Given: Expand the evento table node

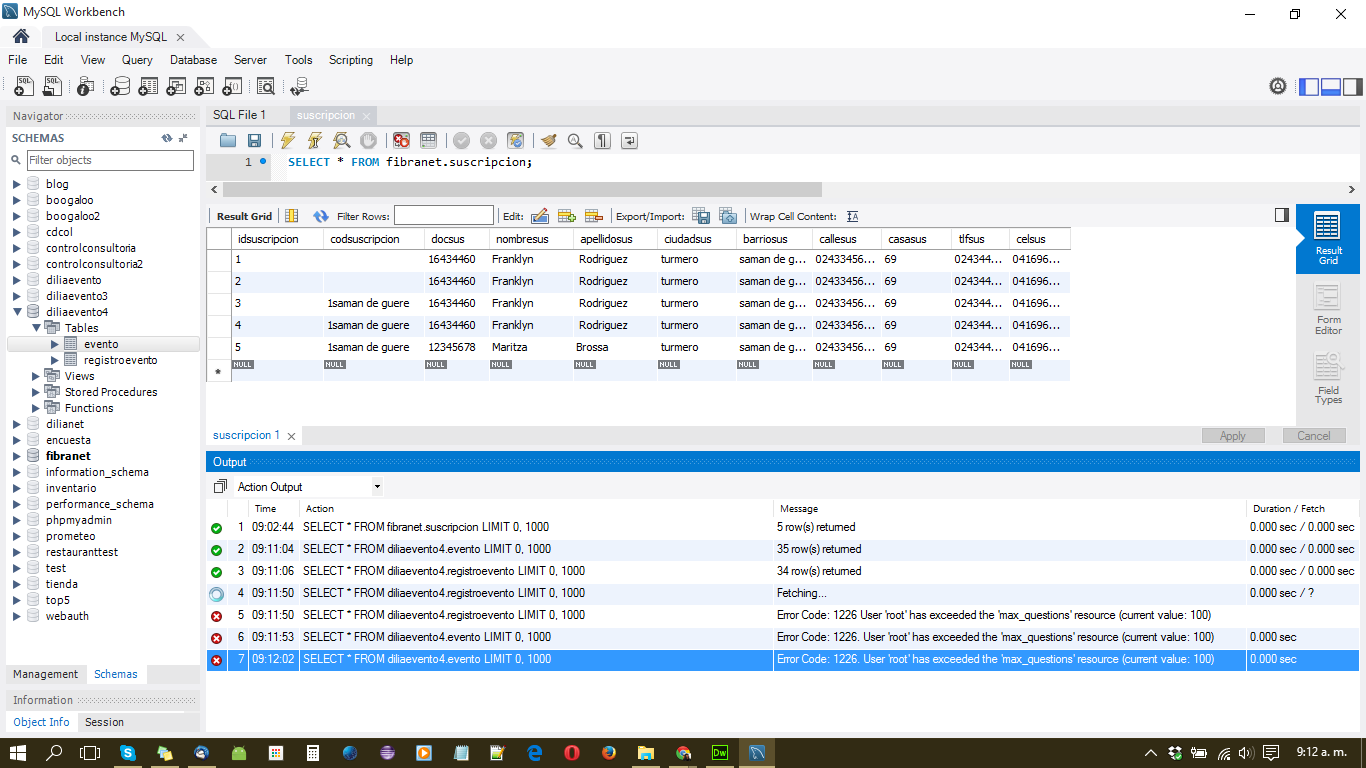Looking at the screenshot, I should pos(56,344).
